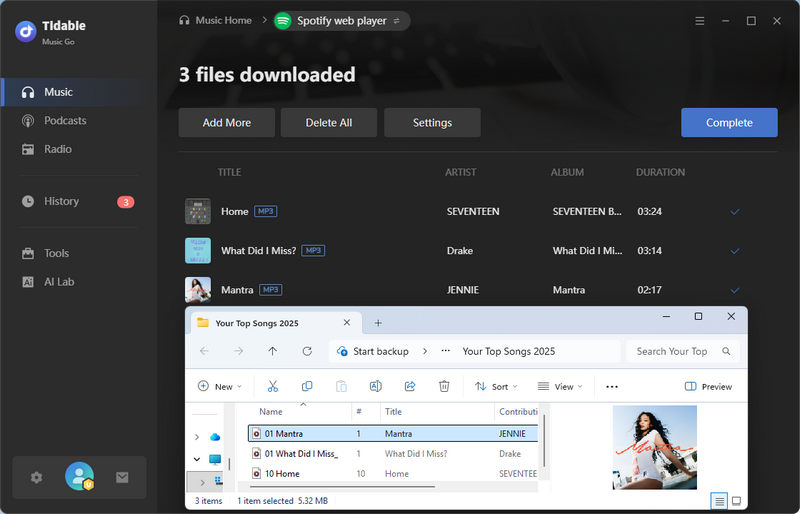Click the settings gear in bottom-left panel
The height and width of the screenshot is (514, 800).
click(x=37, y=478)
